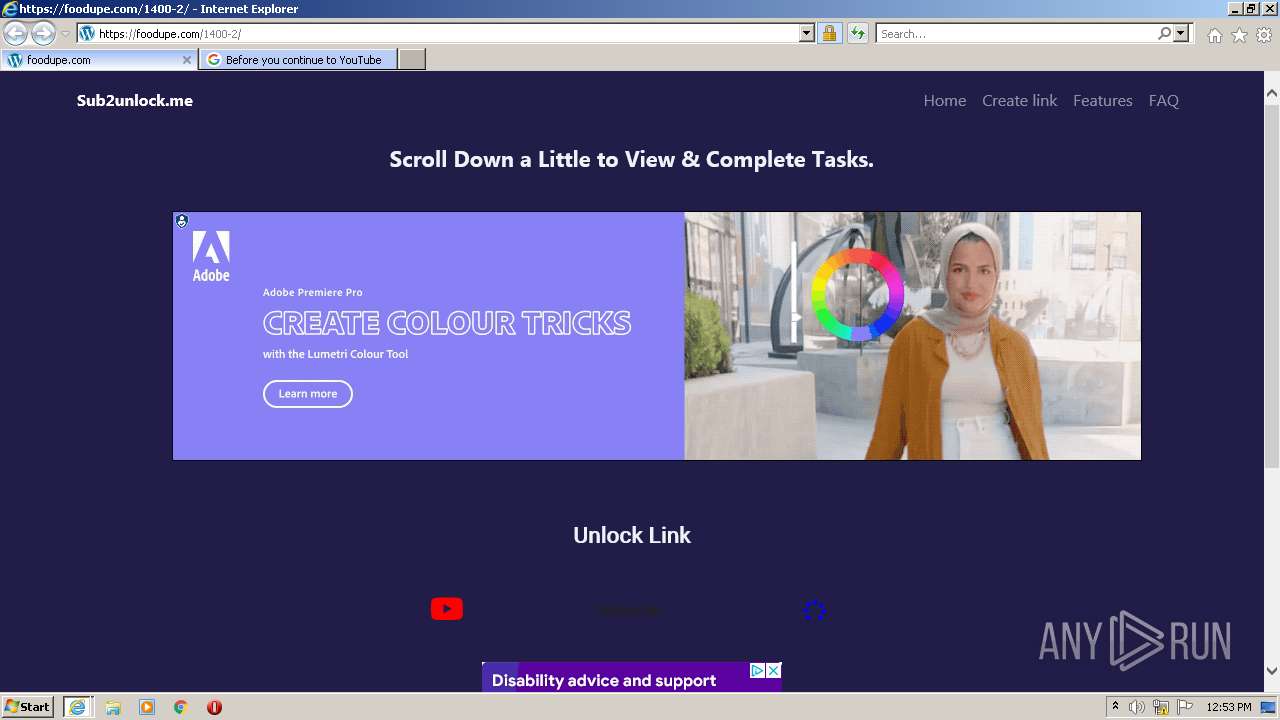Viewport: 1280px width, 720px height.
Task: Click the Home icon in toolbar
Action: click(1214, 35)
